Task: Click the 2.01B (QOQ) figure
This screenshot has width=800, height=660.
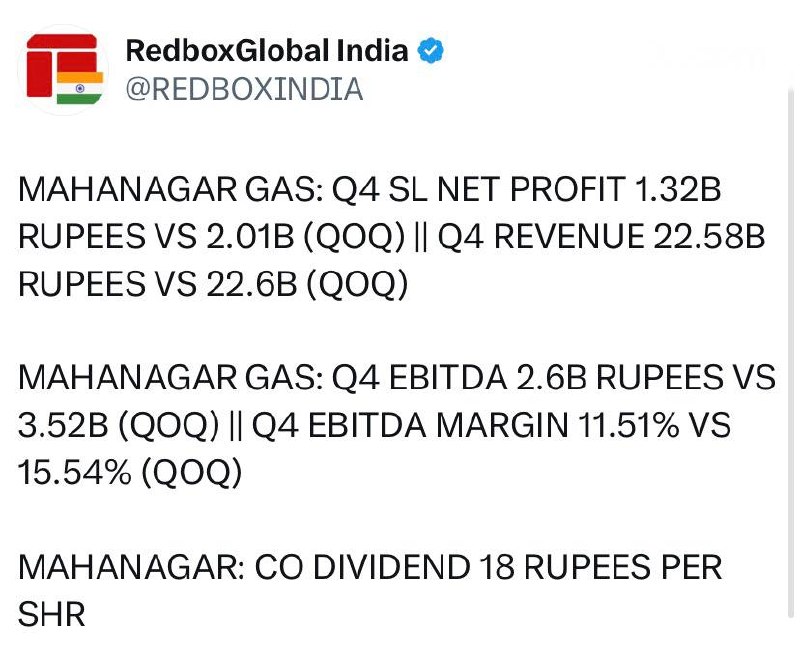Action: click(x=306, y=237)
